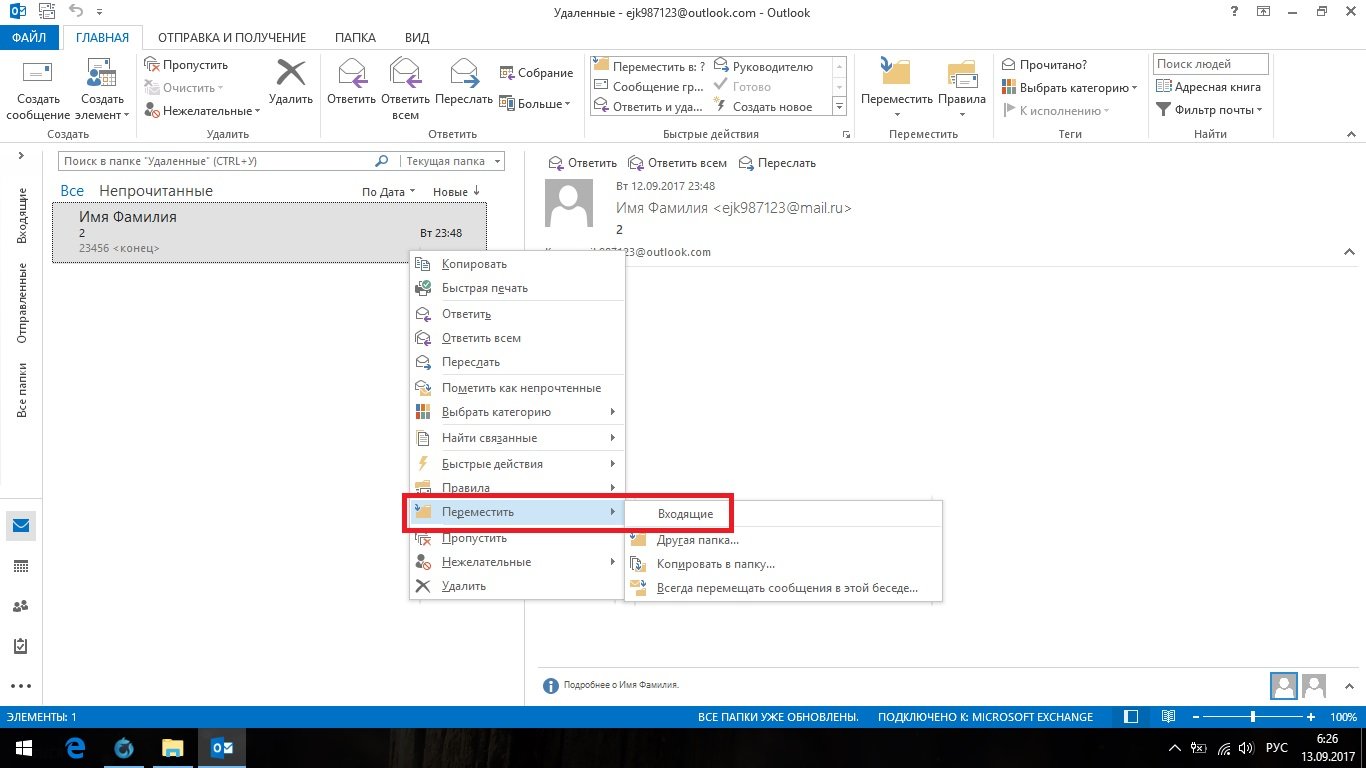Image resolution: width=1366 pixels, height=768 pixels.
Task: Click the search magnifier icon
Action: click(381, 161)
